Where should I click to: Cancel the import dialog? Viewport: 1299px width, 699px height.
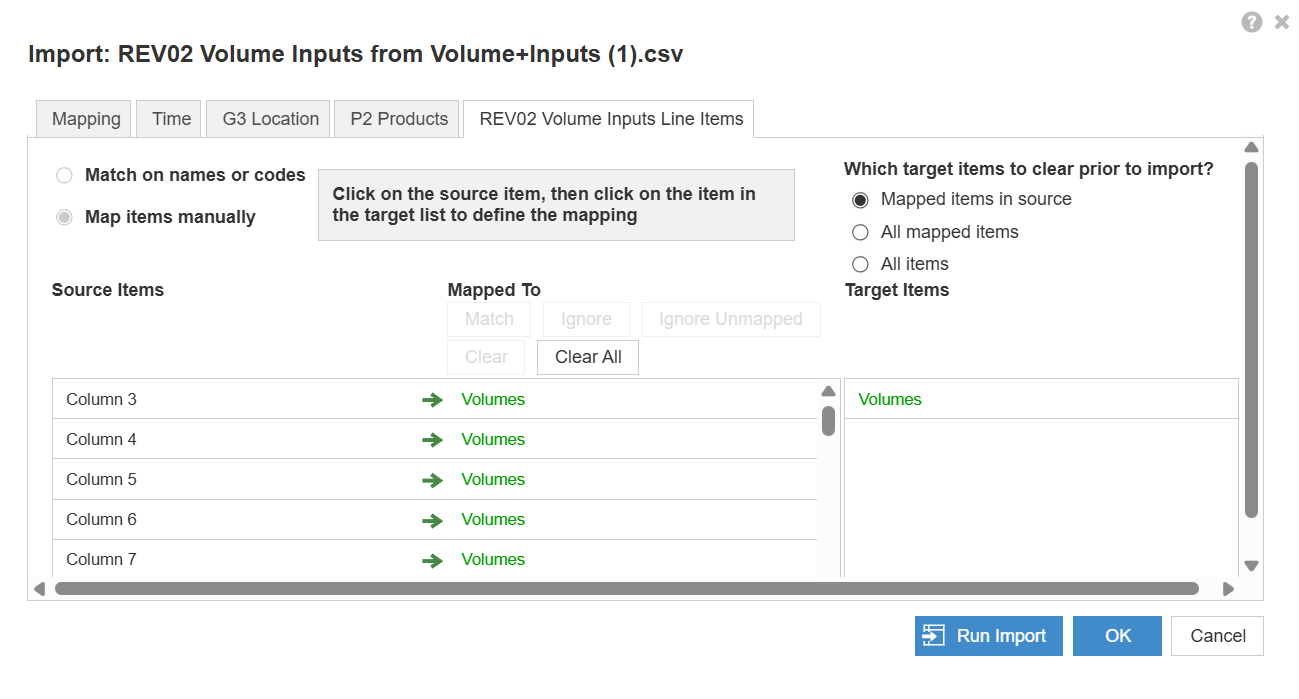point(1217,636)
